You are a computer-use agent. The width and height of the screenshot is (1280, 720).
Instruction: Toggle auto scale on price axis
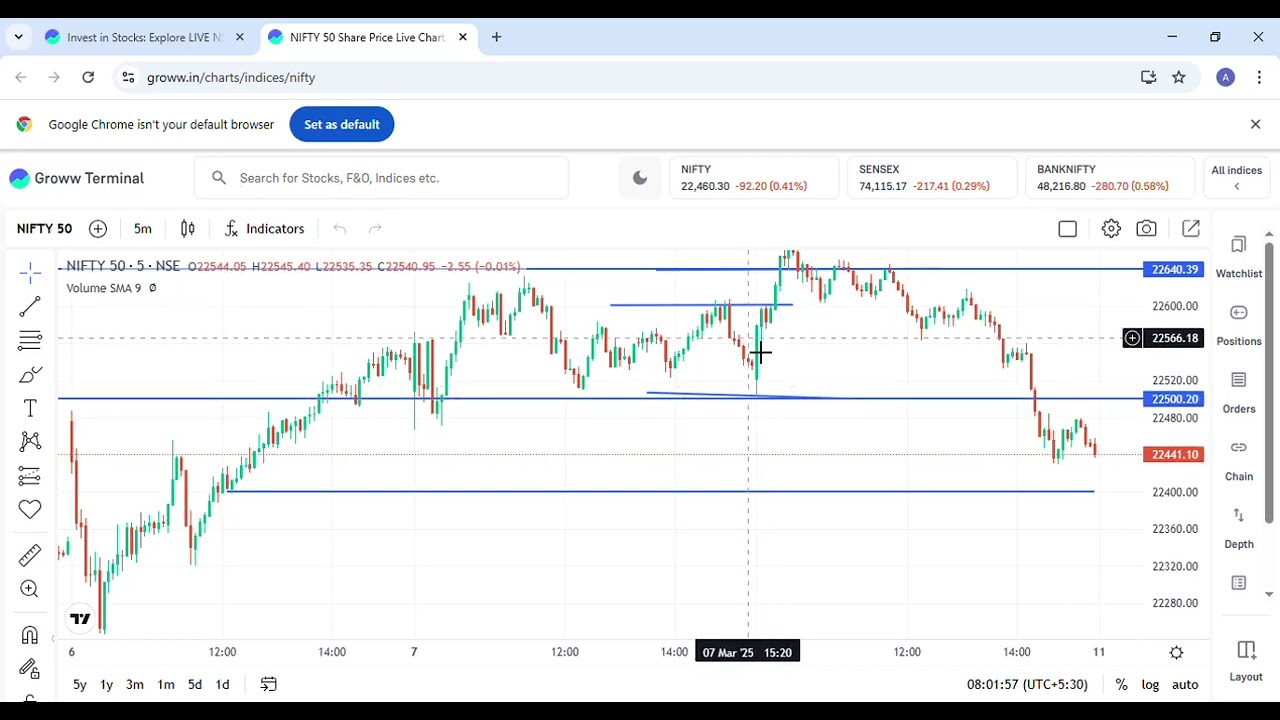click(1185, 685)
